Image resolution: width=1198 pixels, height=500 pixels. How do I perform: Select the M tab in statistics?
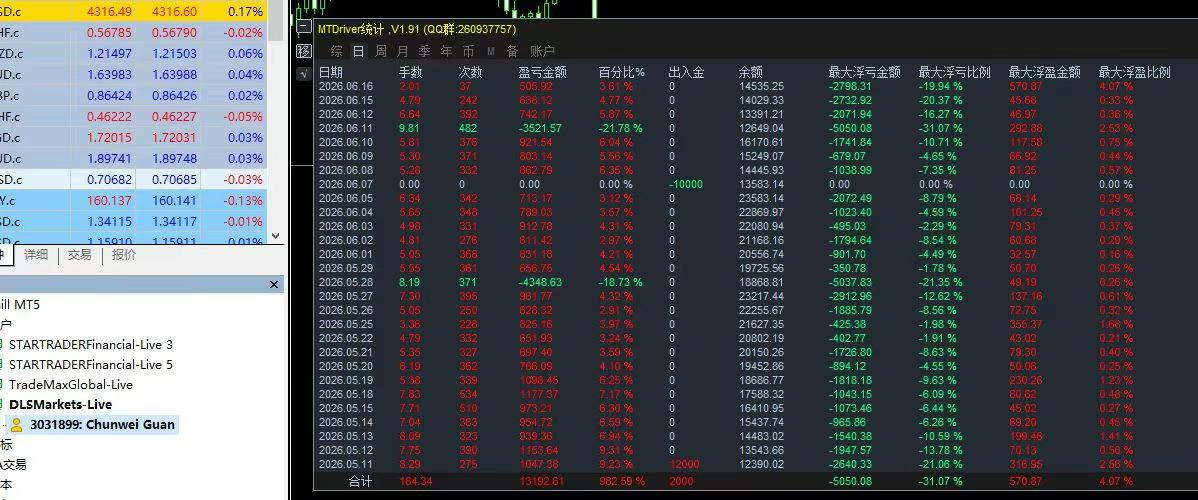point(491,51)
